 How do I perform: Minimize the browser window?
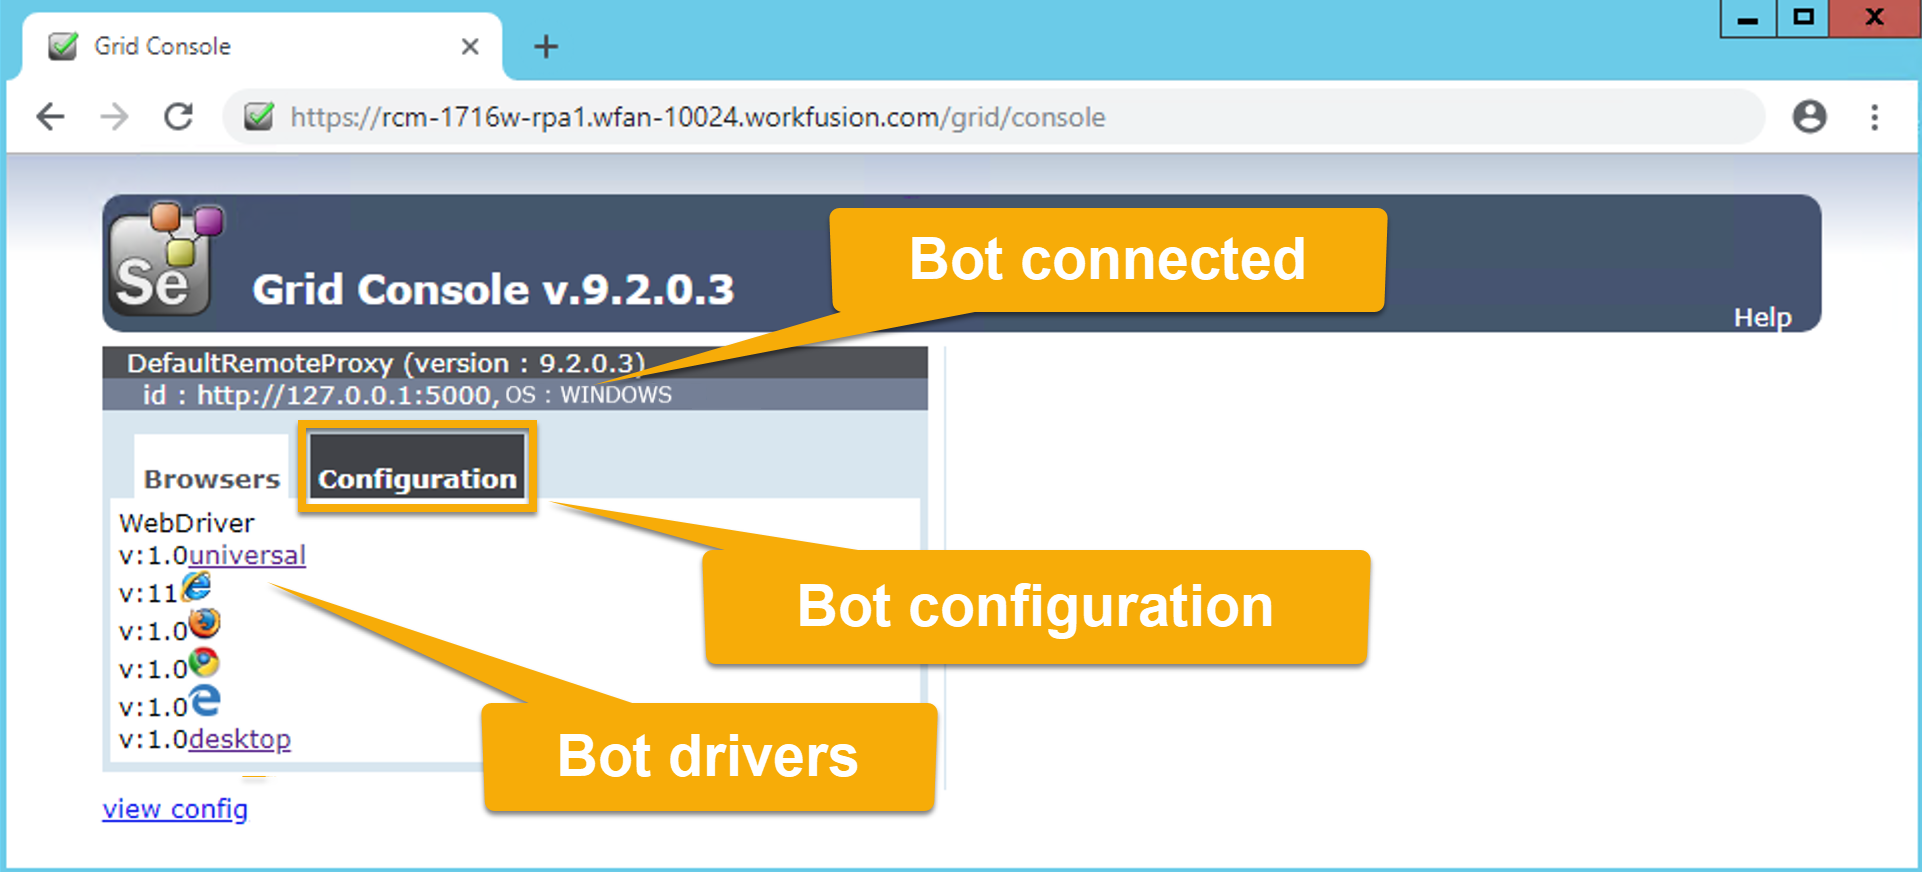click(1748, 18)
